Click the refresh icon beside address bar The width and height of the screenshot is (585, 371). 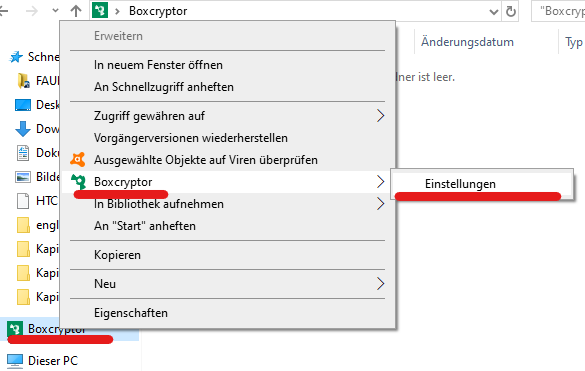pyautogui.click(x=511, y=12)
